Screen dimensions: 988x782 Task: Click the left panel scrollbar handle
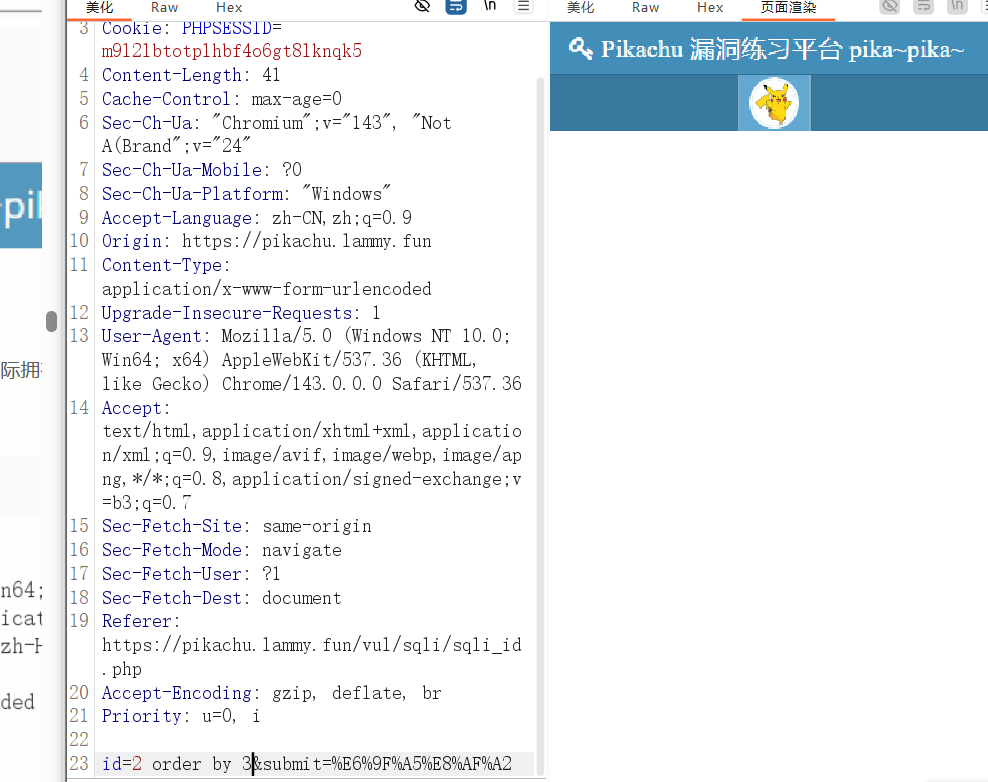click(51, 321)
